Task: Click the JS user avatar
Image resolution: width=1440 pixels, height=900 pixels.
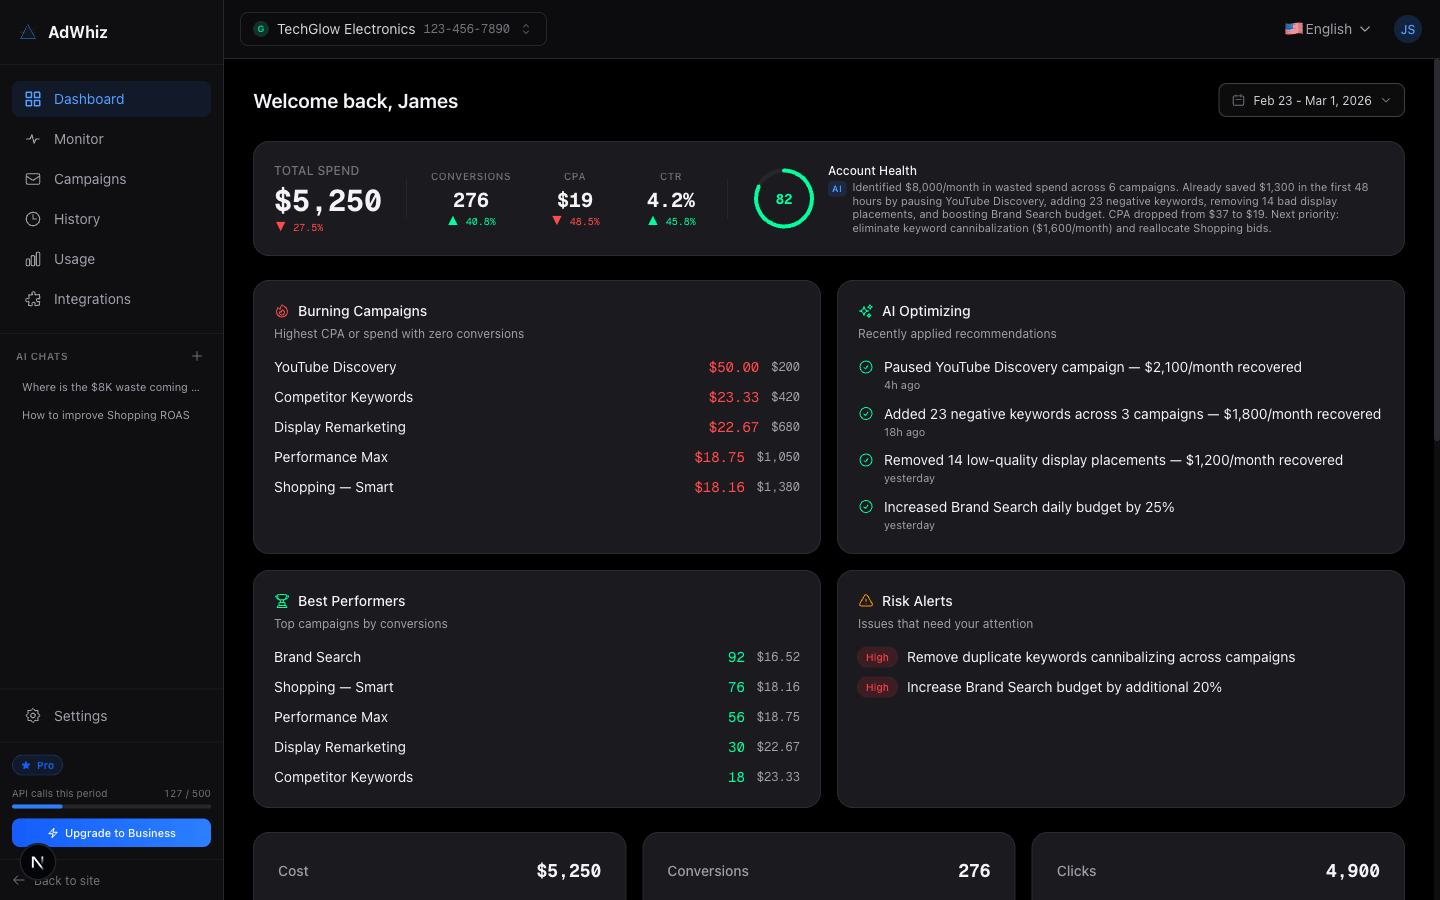Action: pyautogui.click(x=1407, y=29)
